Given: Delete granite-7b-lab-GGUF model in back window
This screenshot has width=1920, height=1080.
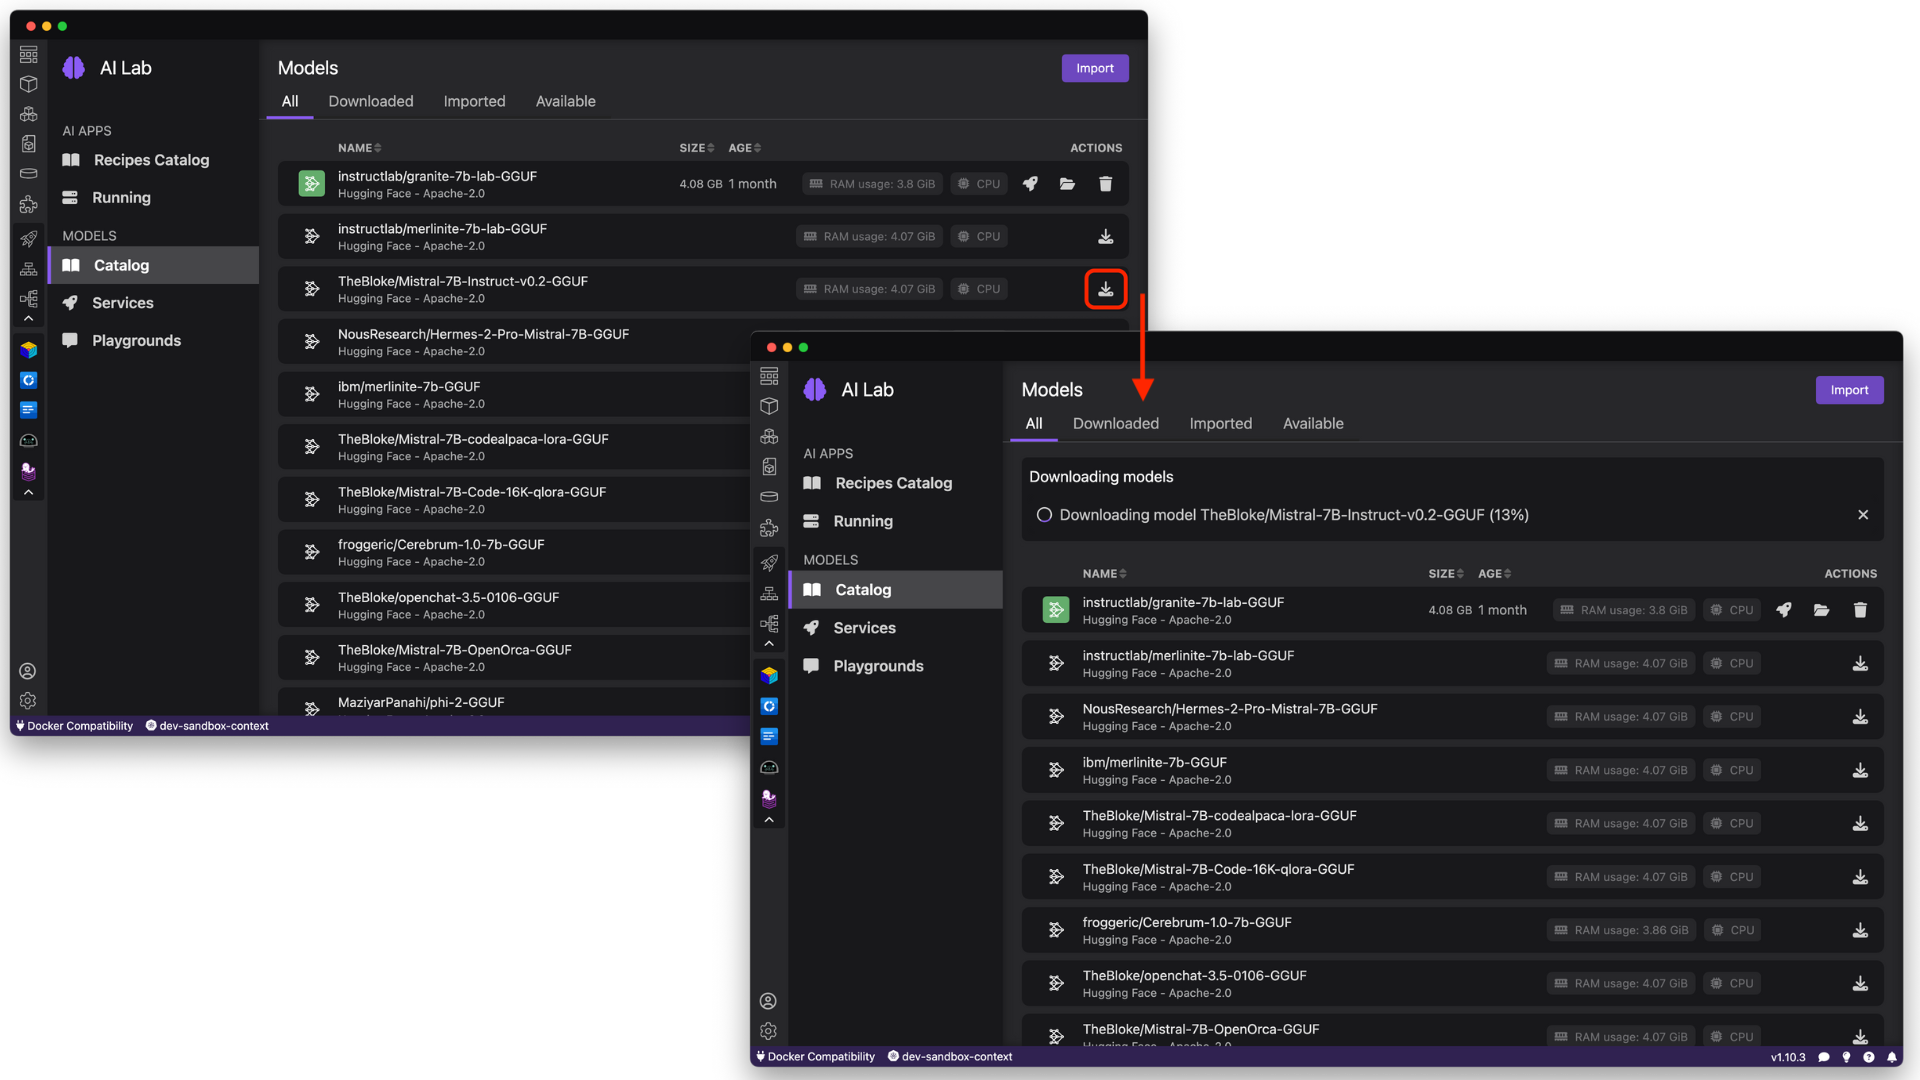Looking at the screenshot, I should click(x=1105, y=184).
